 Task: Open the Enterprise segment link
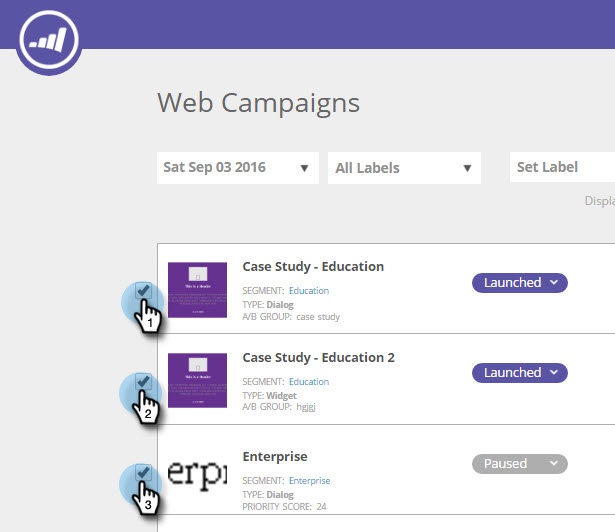tap(309, 481)
